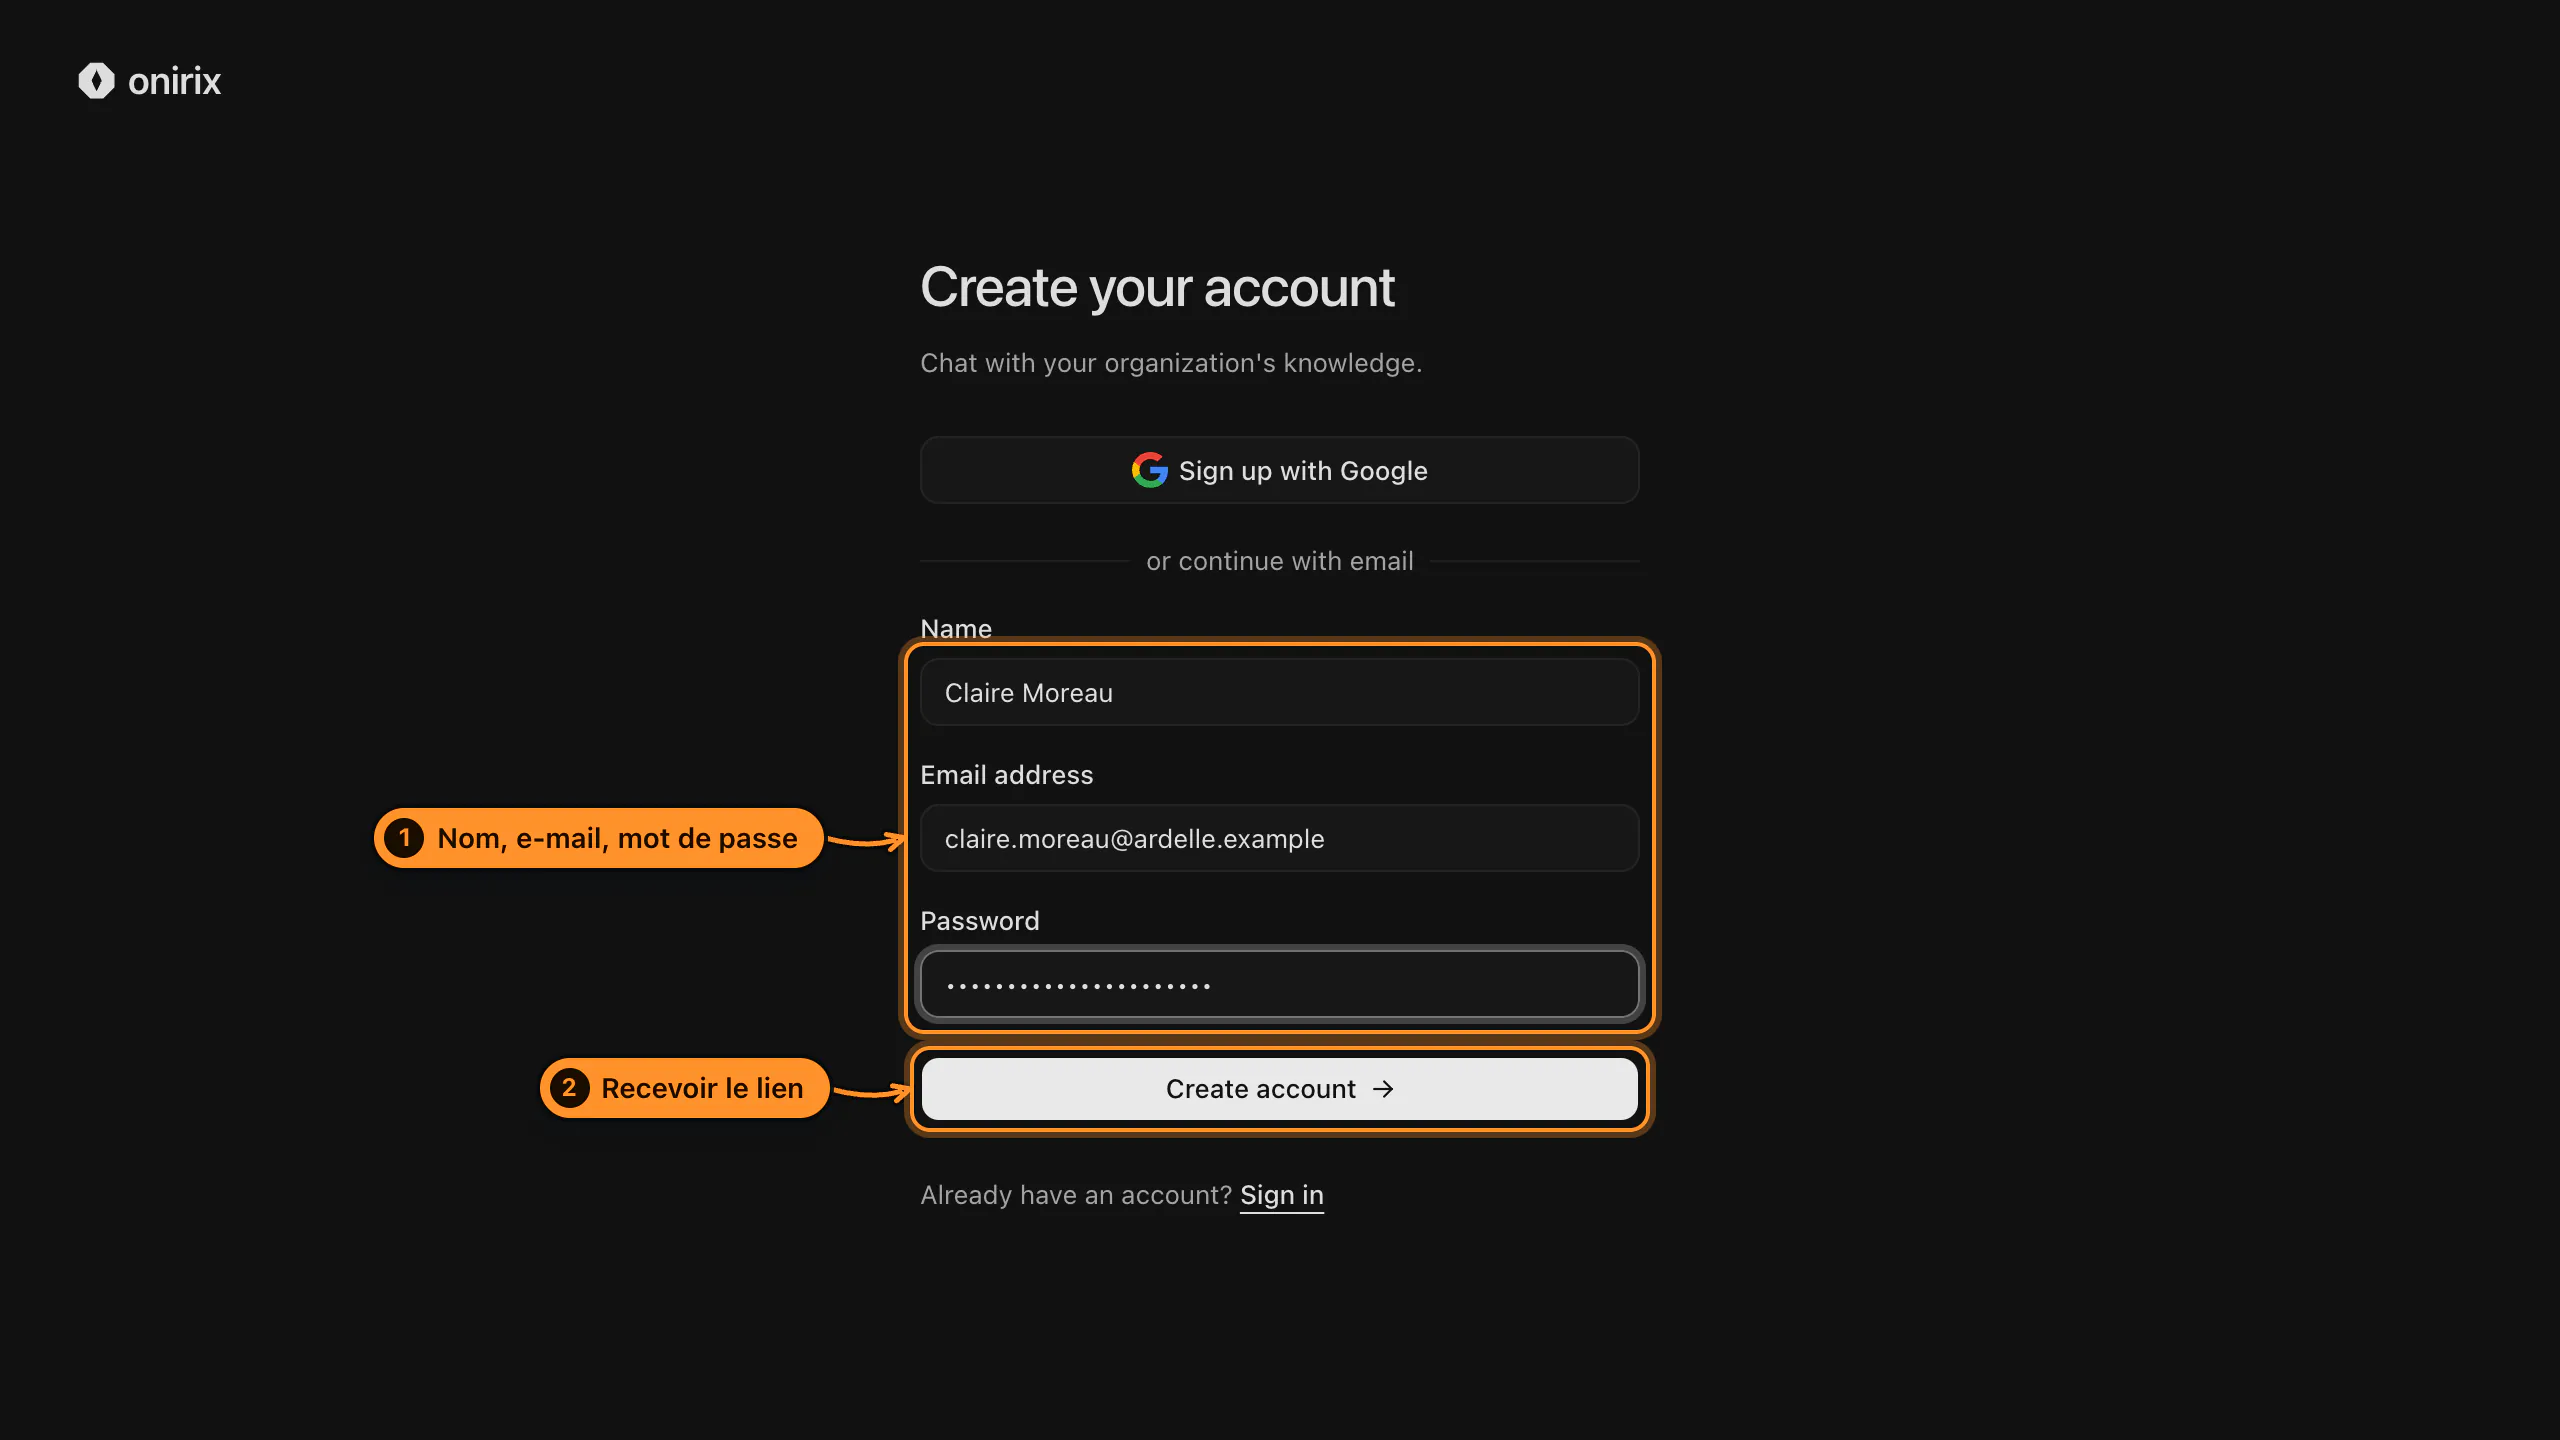The height and width of the screenshot is (1440, 2560).
Task: Click the 'Password' field label
Action: (x=979, y=921)
